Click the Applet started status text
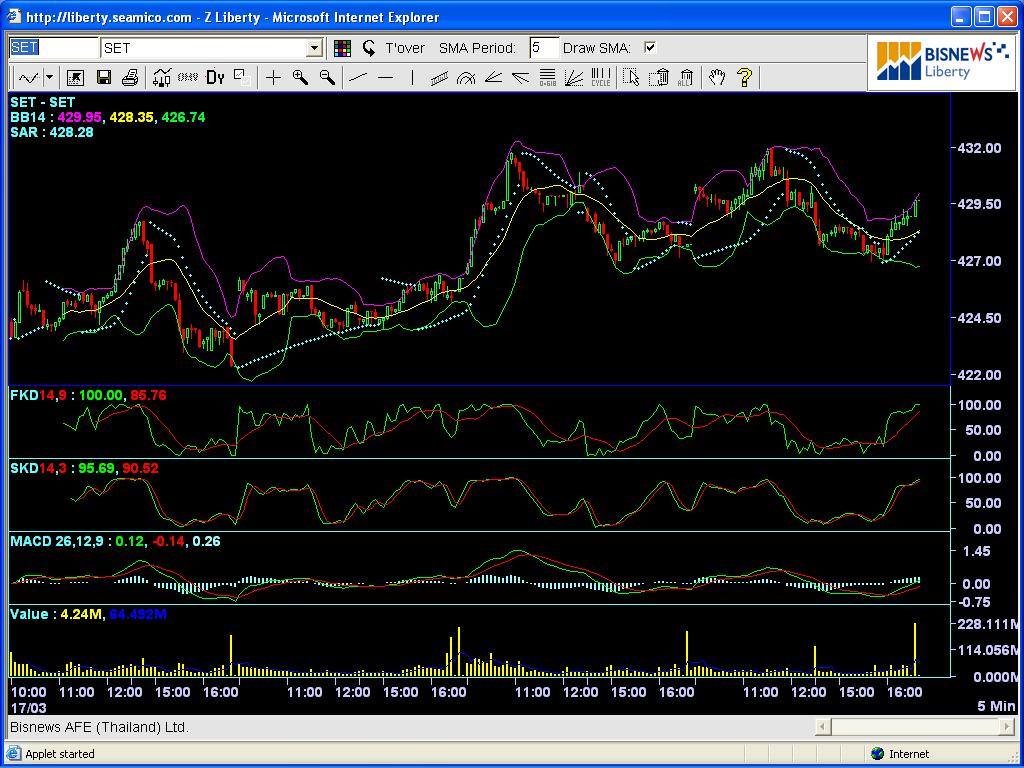The height and width of the screenshot is (768, 1024). point(59,754)
